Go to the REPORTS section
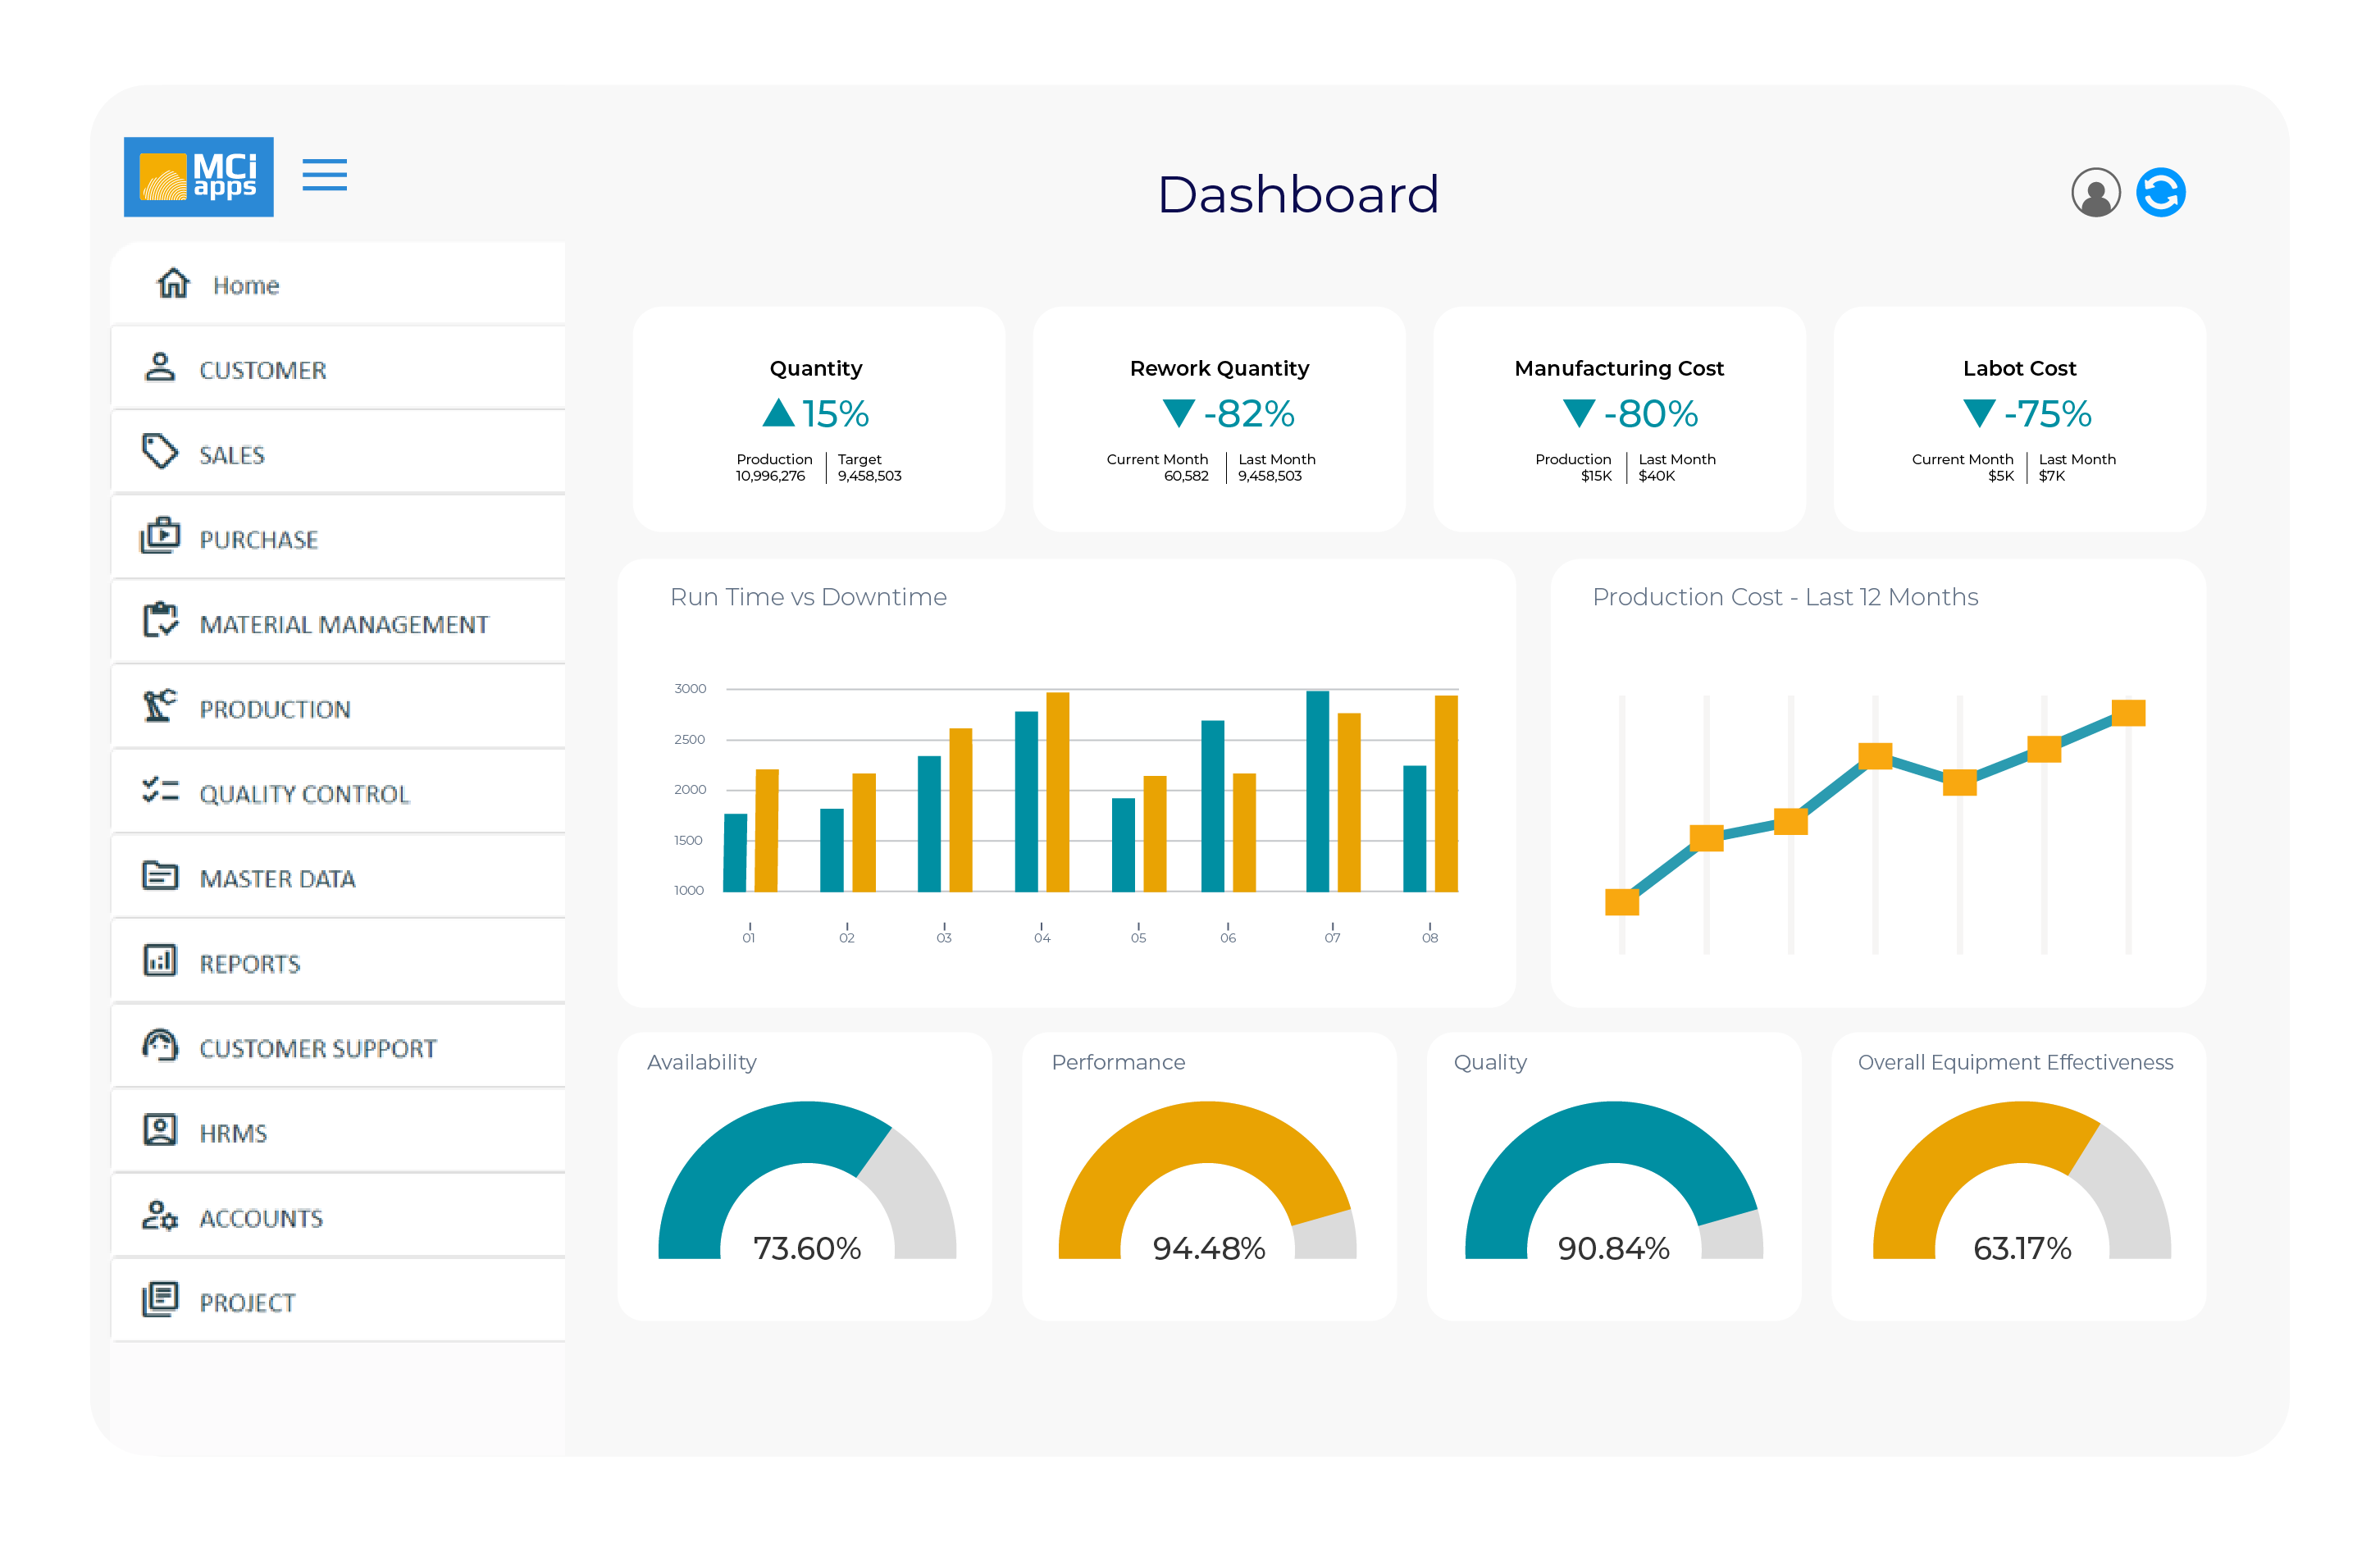This screenshot has height=1542, width=2380. 249,964
